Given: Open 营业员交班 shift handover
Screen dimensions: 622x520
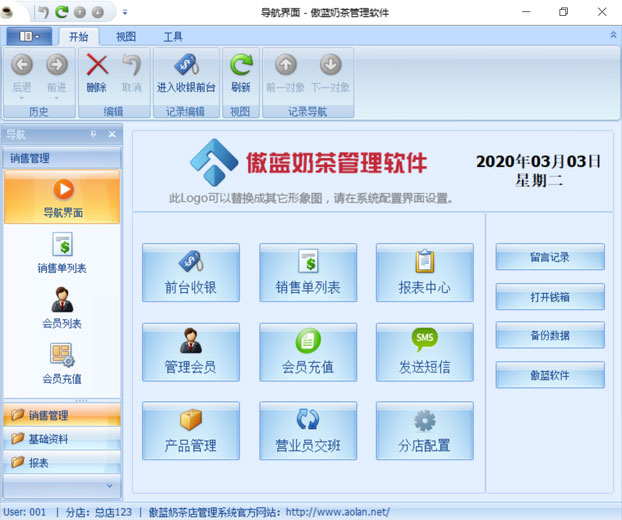Looking at the screenshot, I should click(x=308, y=430).
